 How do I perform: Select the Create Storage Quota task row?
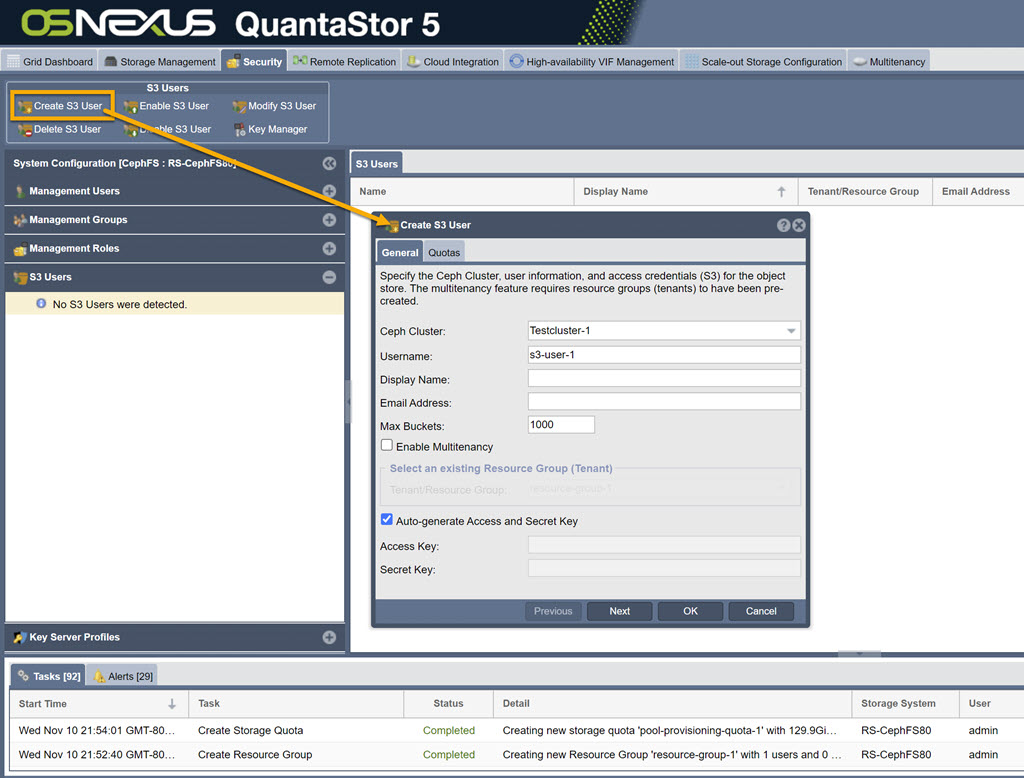pyautogui.click(x=517, y=730)
